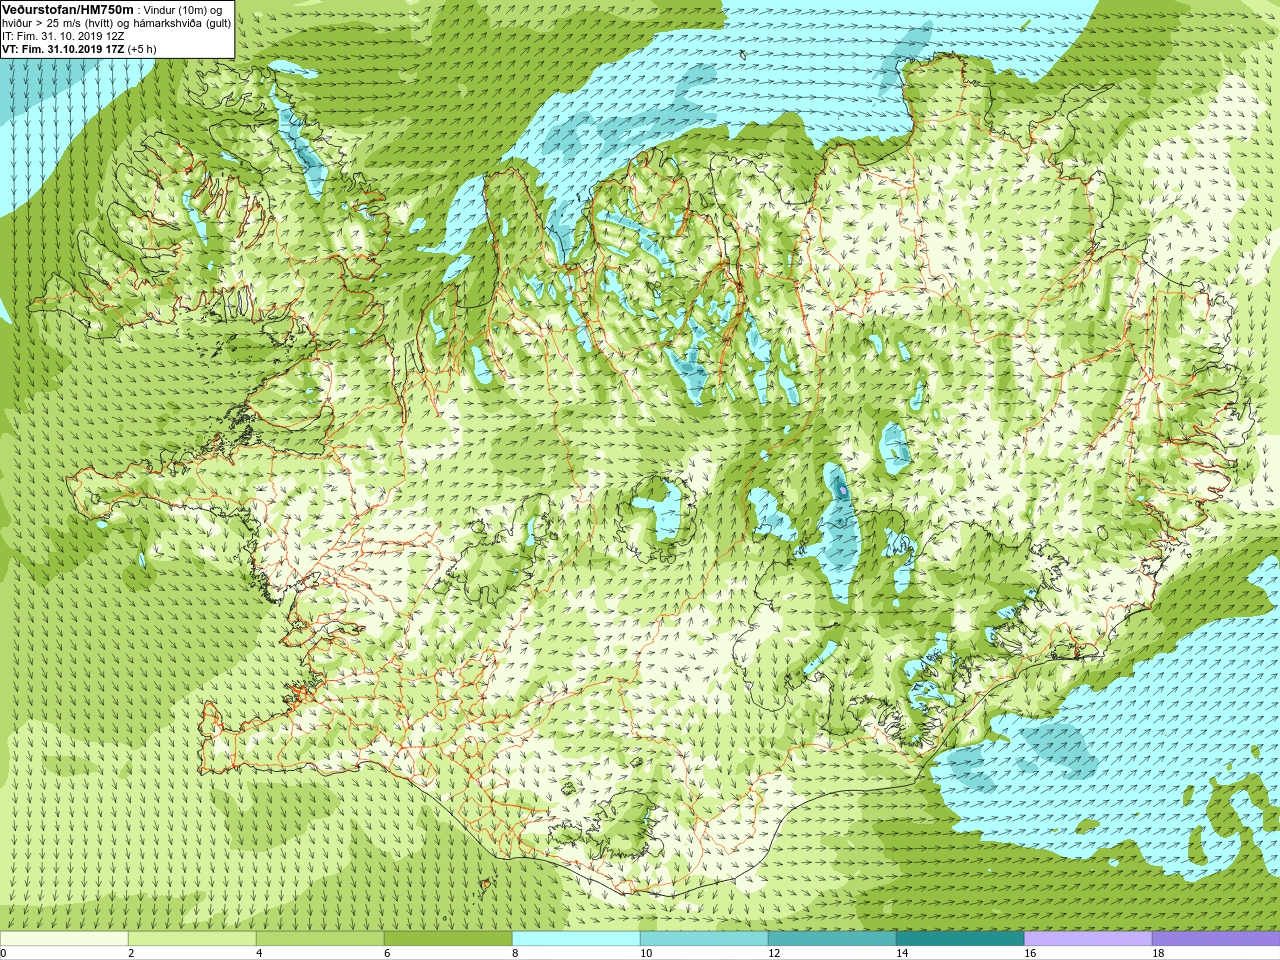
Task: Select the light cyan 8–10 m/s legend swatch
Action: 576,939
